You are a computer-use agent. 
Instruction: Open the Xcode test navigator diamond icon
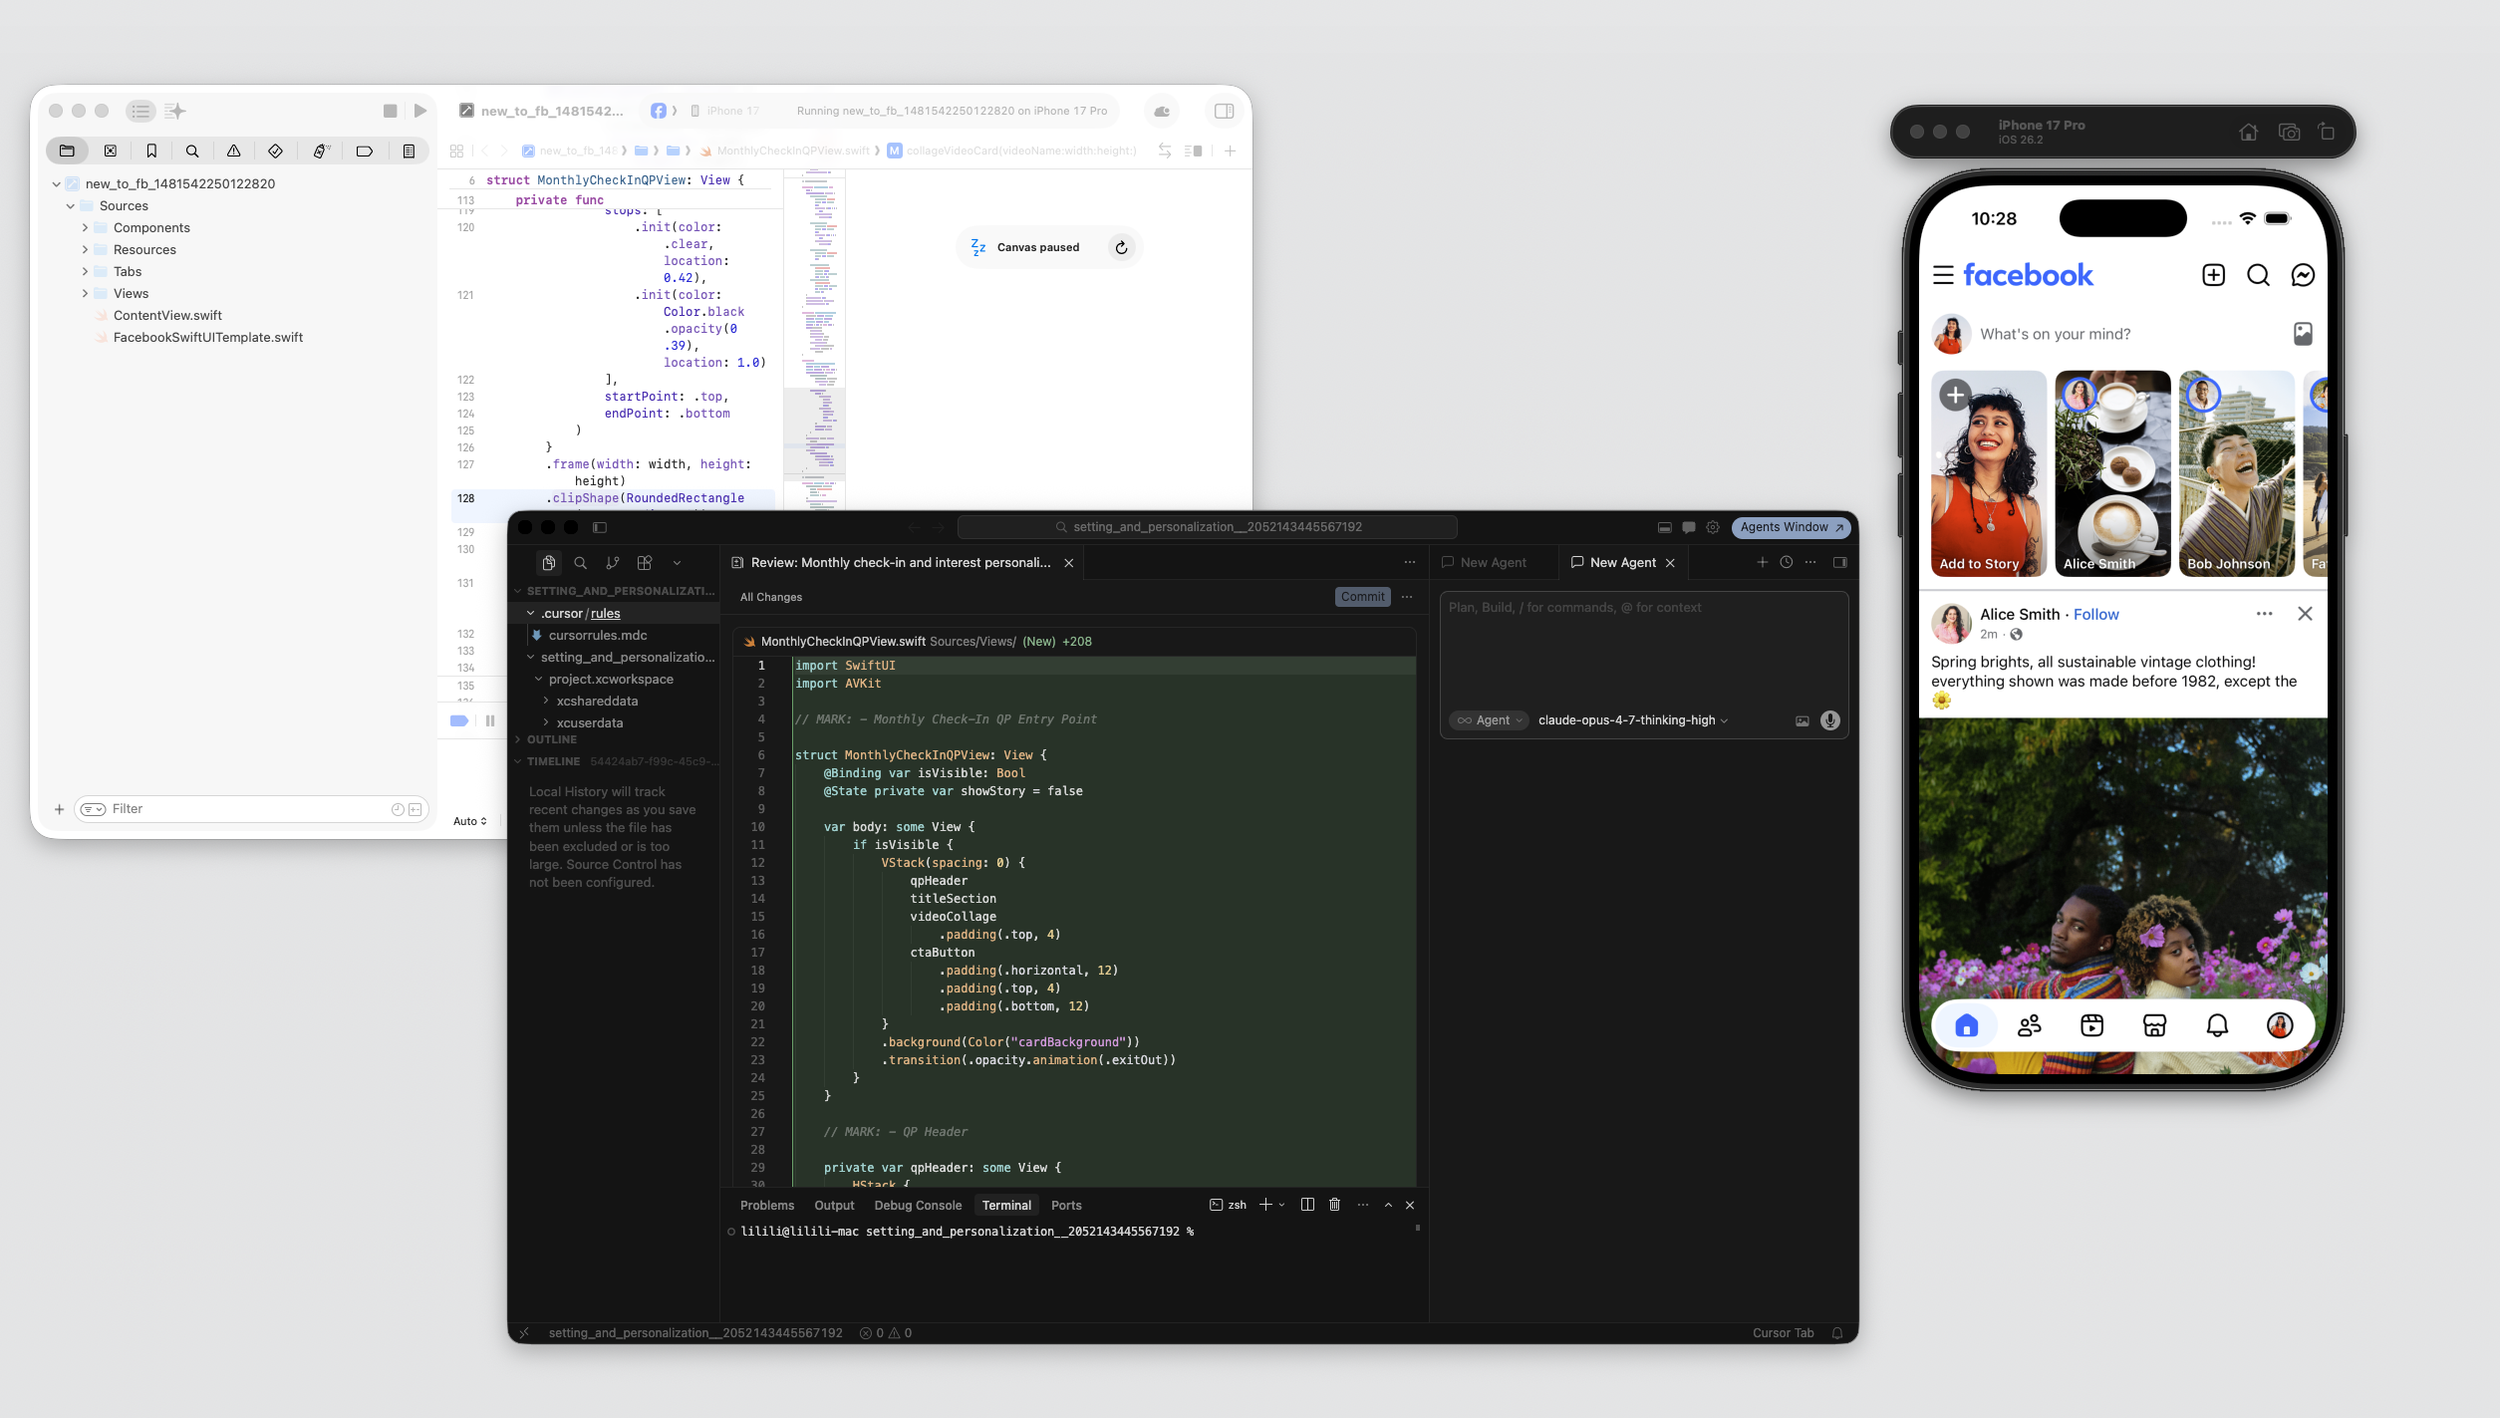pos(275,151)
